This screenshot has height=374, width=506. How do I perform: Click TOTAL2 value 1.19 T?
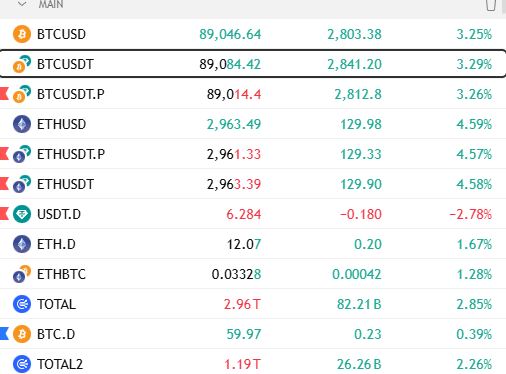[x=242, y=364]
